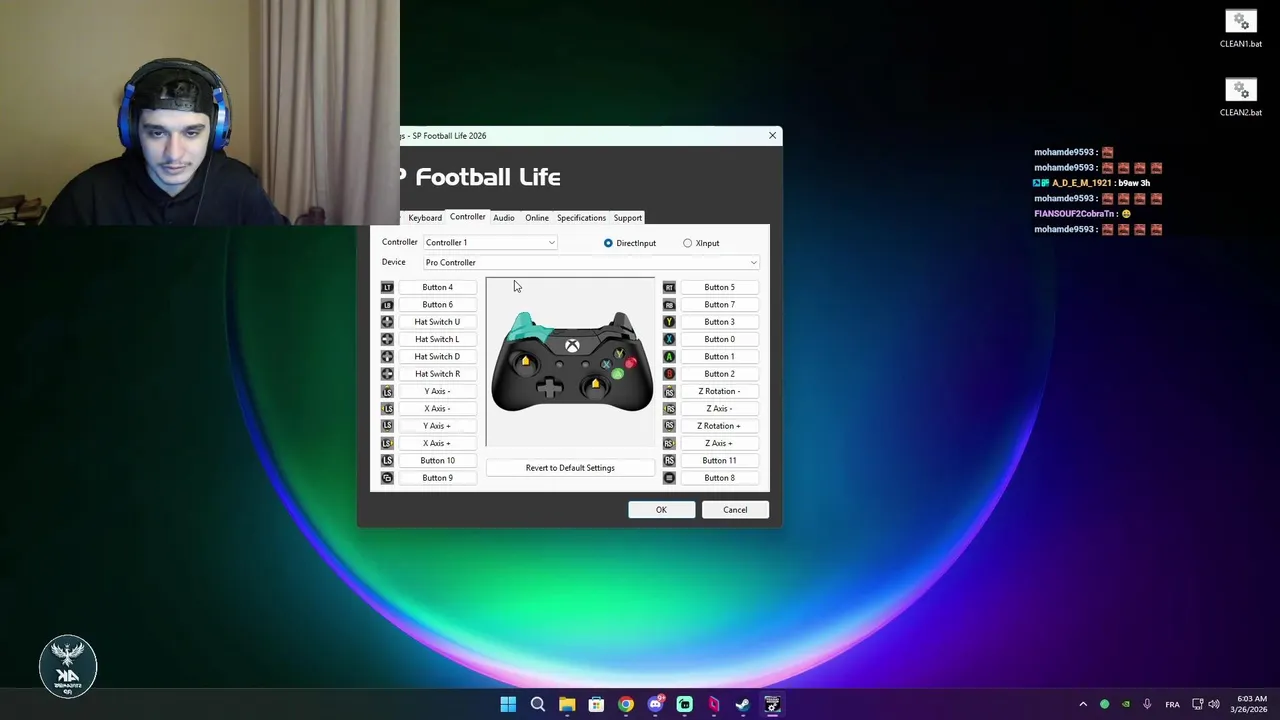1280x720 pixels.
Task: Click the Xbox controller preview image
Action: 572,362
